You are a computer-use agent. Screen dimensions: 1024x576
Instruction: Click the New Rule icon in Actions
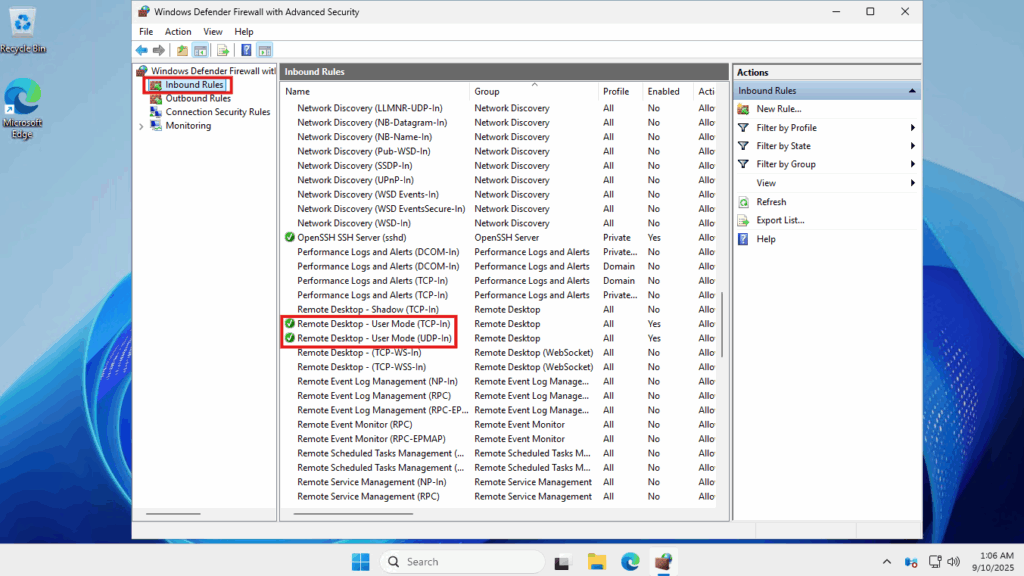coord(743,109)
